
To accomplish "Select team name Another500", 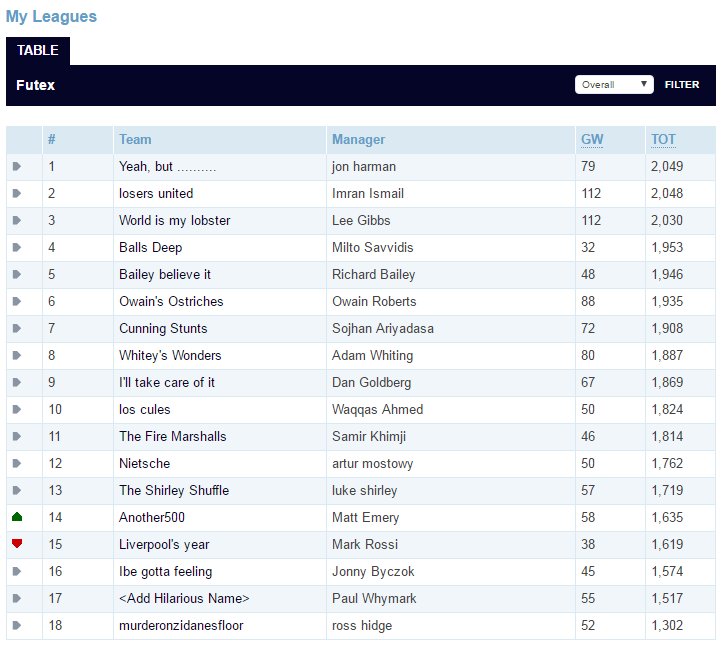I will click(152, 517).
